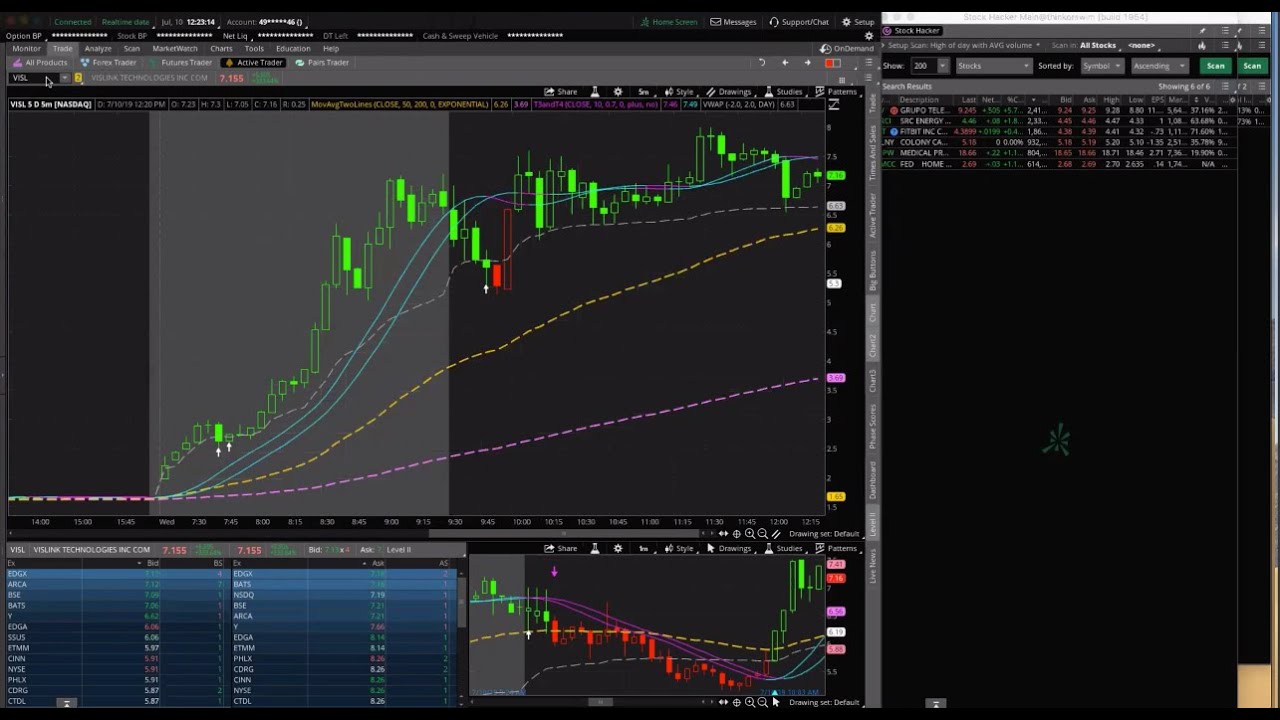
Task: Open the Stocks type dropdown in Stock Hacker
Action: coord(993,66)
